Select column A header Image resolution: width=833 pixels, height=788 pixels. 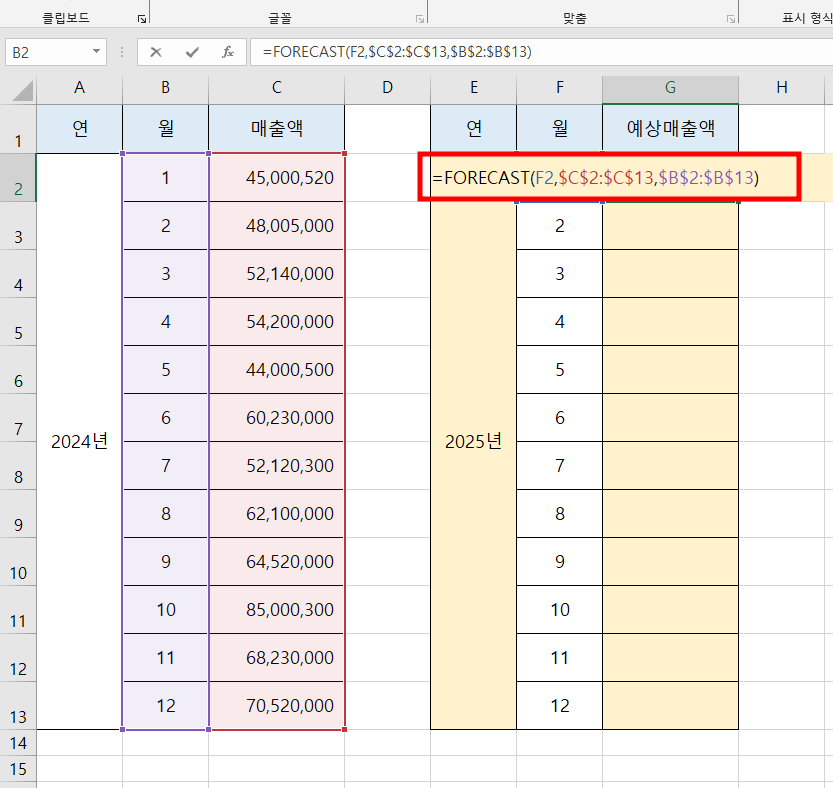point(79,88)
